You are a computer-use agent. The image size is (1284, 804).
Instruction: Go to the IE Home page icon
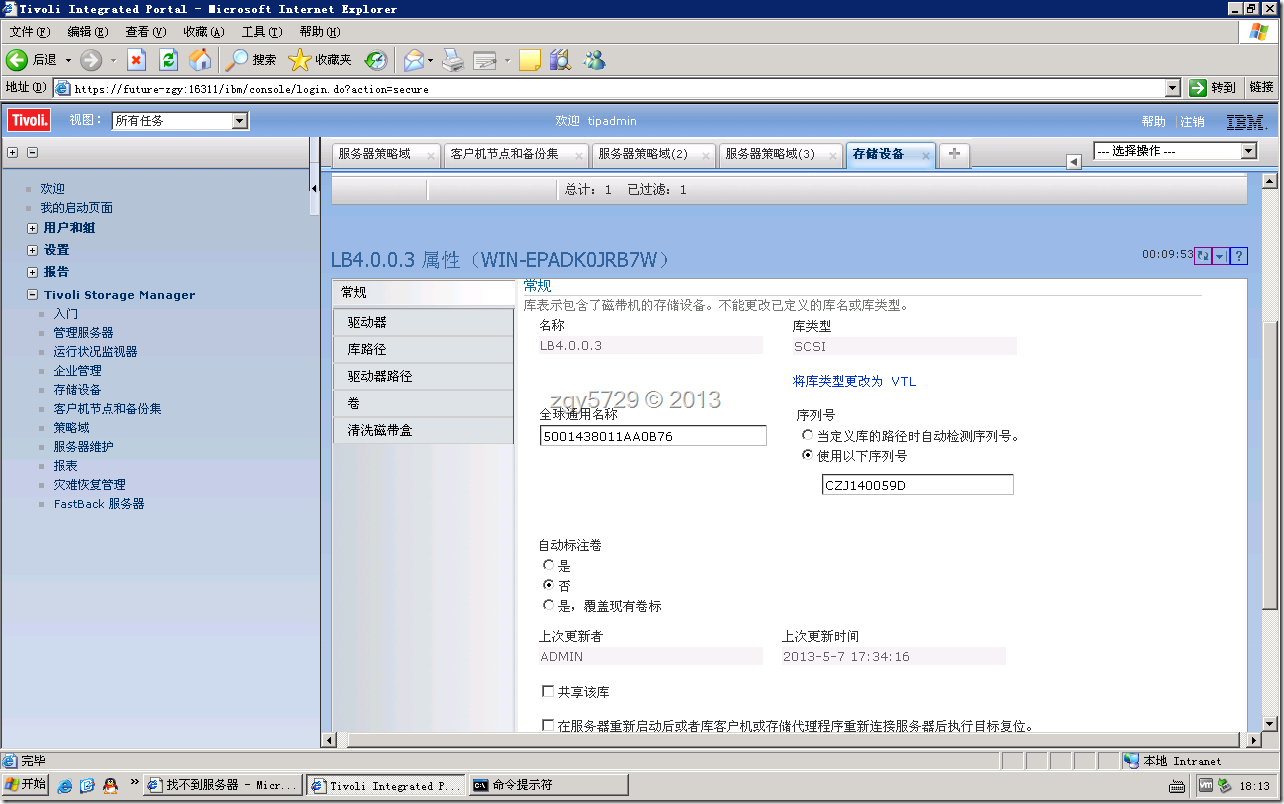click(201, 60)
